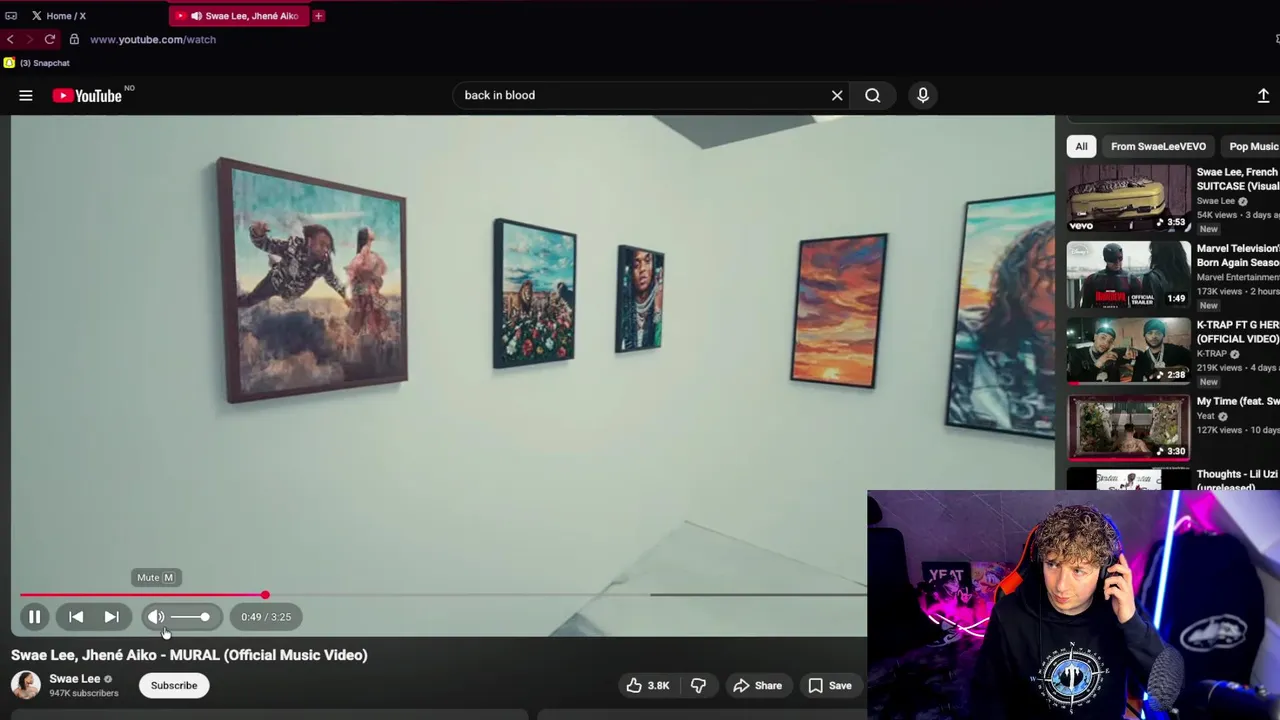Click the www.youtube.com/watch address bar

pos(153,39)
